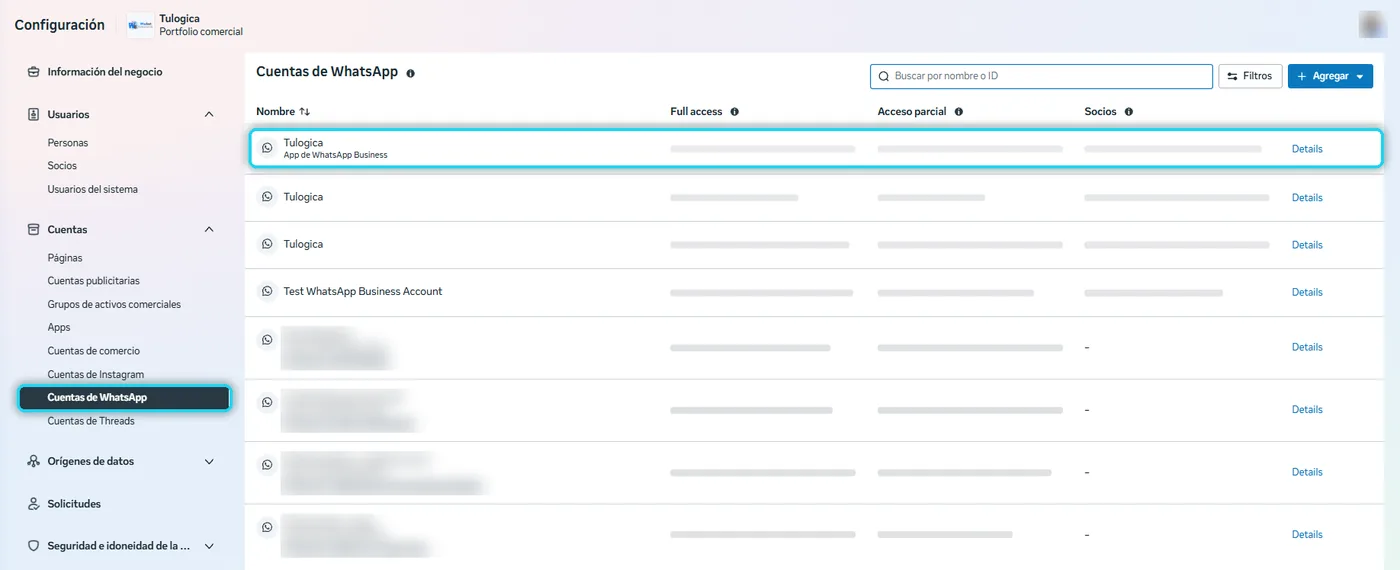Click the info icon beside Full access
This screenshot has width=1400, height=570.
tap(734, 112)
